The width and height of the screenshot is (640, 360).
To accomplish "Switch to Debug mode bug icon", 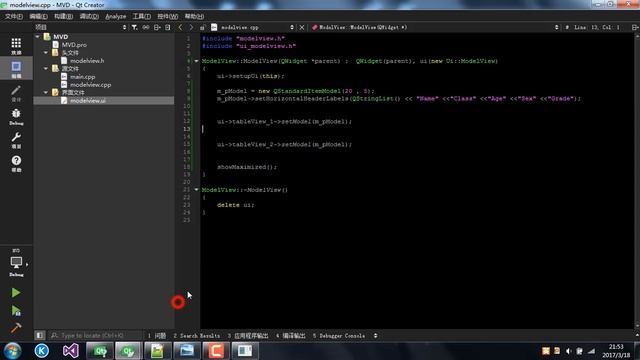I will pos(16,116).
